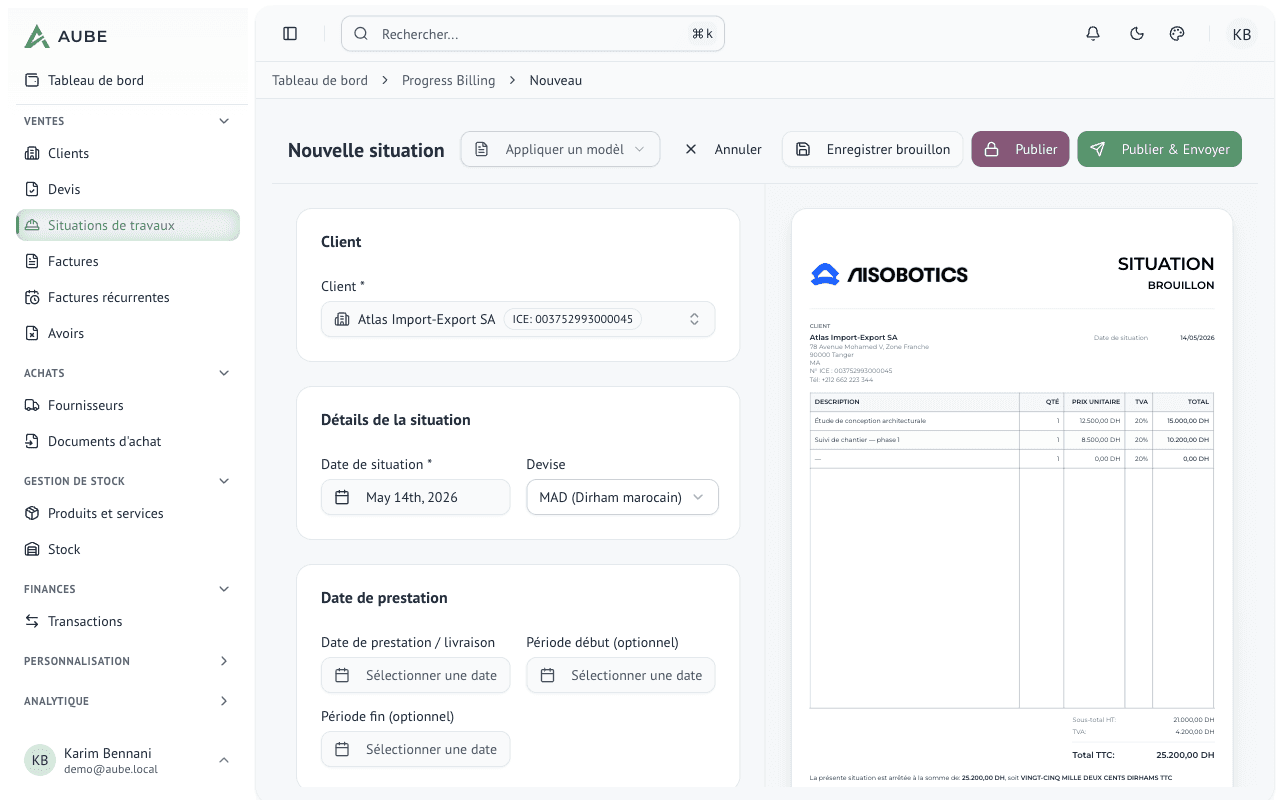Click the Clients sidebar icon

click(x=32, y=153)
